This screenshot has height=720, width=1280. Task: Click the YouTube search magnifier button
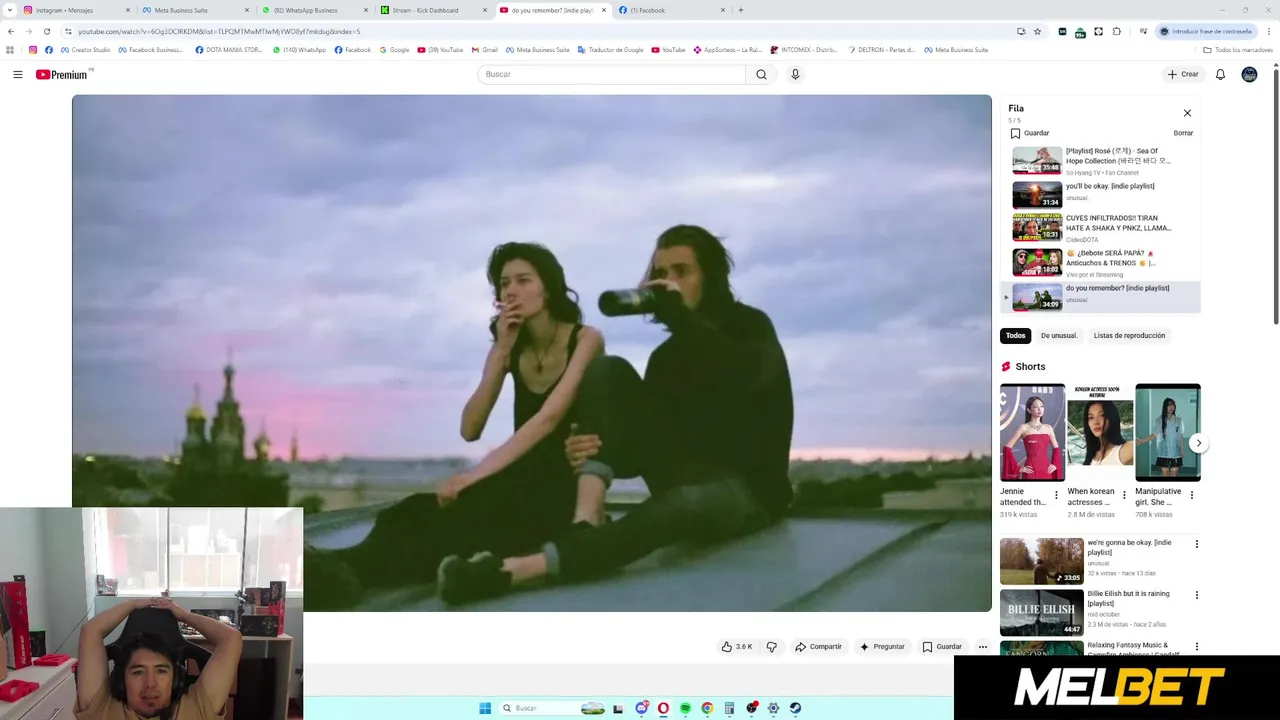click(761, 74)
